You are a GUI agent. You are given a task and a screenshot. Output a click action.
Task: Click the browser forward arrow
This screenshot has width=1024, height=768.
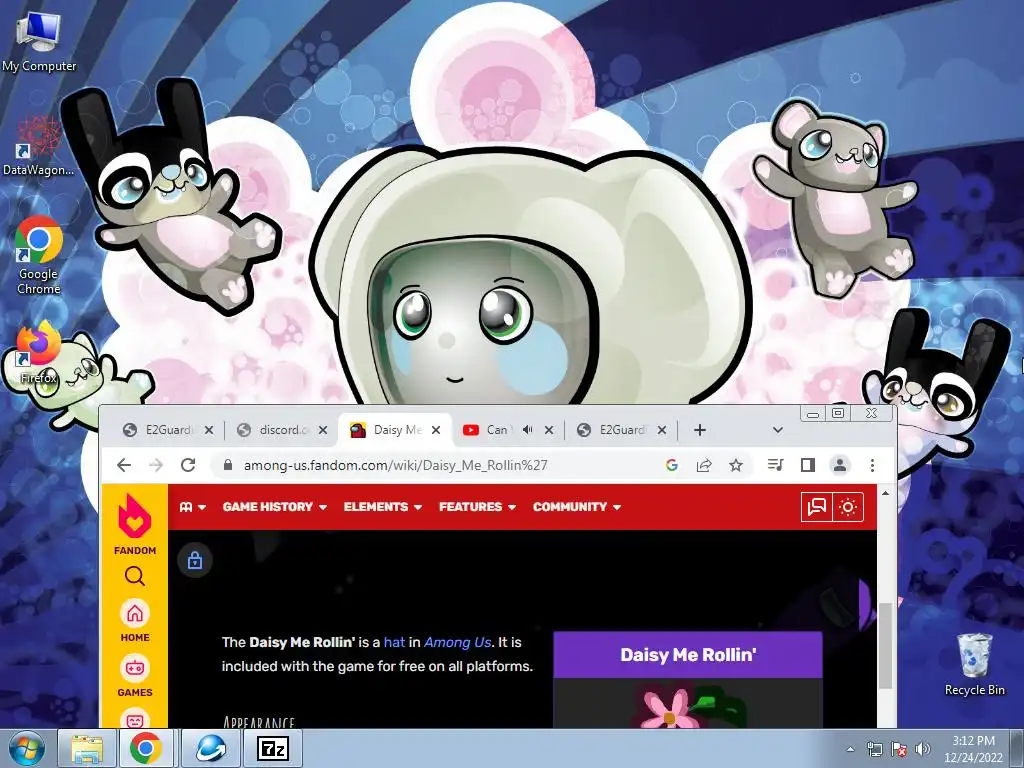(x=155, y=465)
